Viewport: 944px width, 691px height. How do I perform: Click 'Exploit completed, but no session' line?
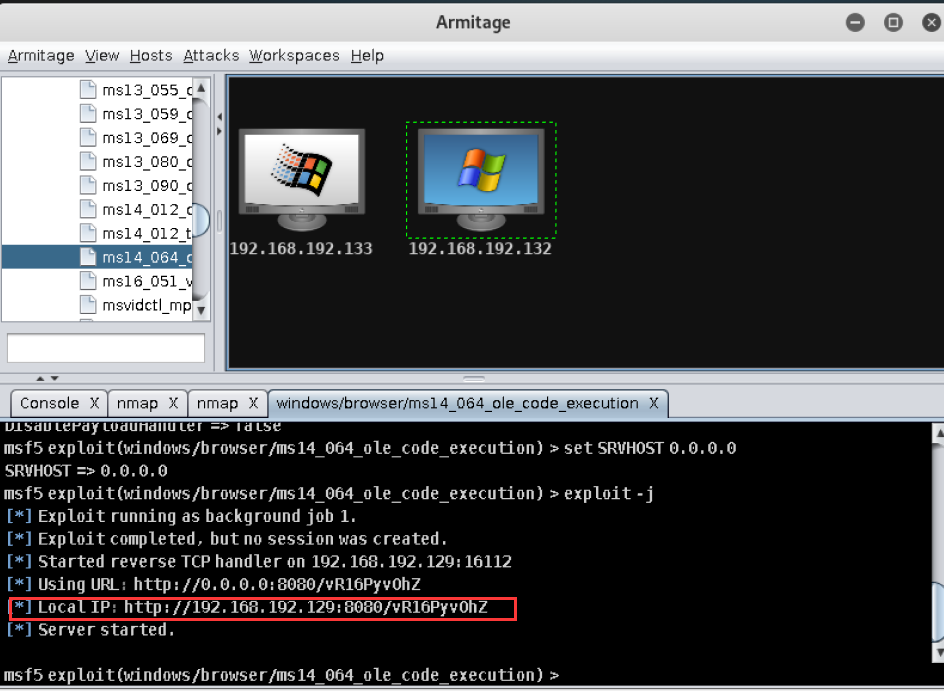227,539
